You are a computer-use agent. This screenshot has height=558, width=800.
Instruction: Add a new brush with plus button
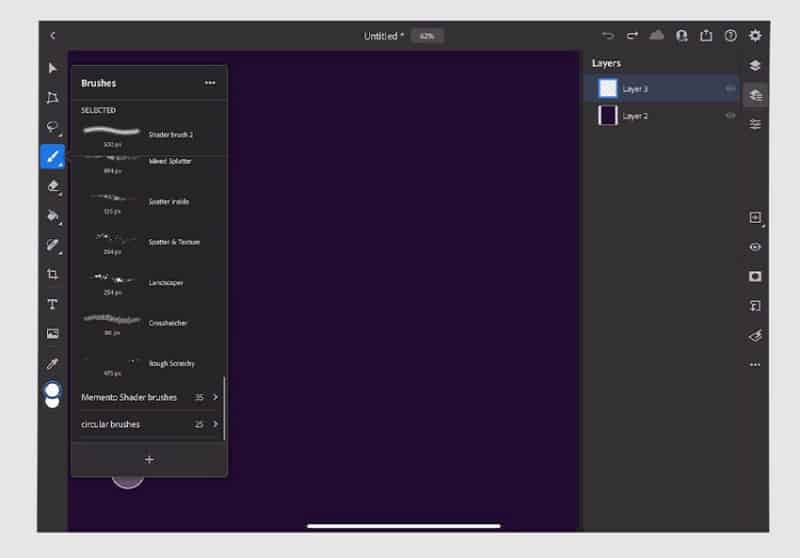pyautogui.click(x=149, y=460)
